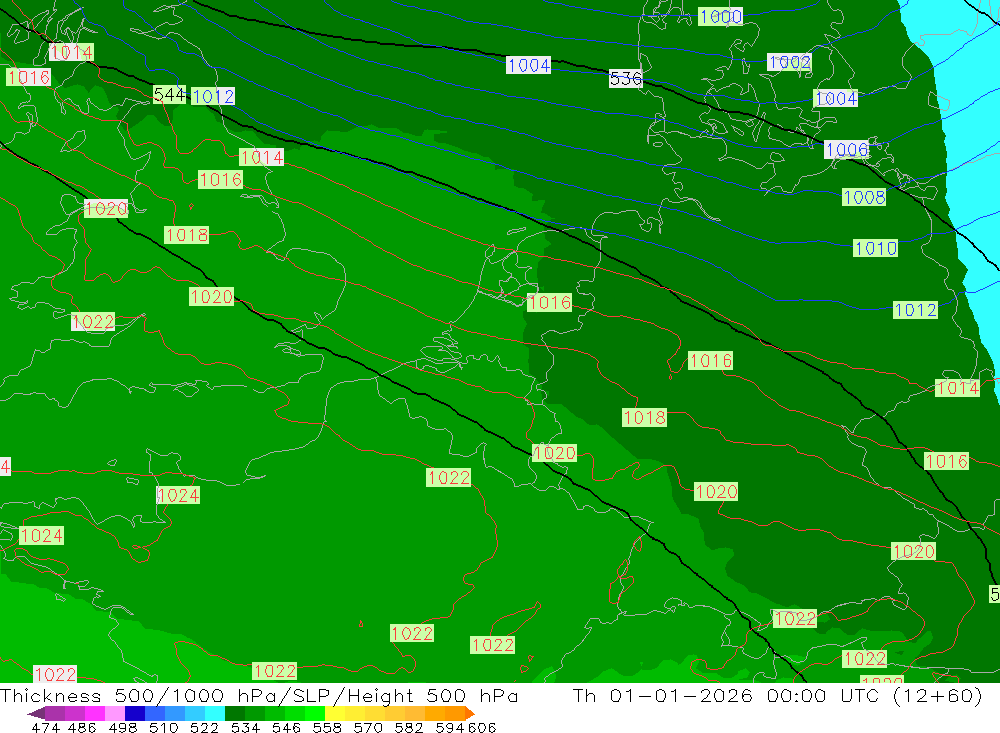
Task: Click the 558 legend value
Action: [327, 727]
